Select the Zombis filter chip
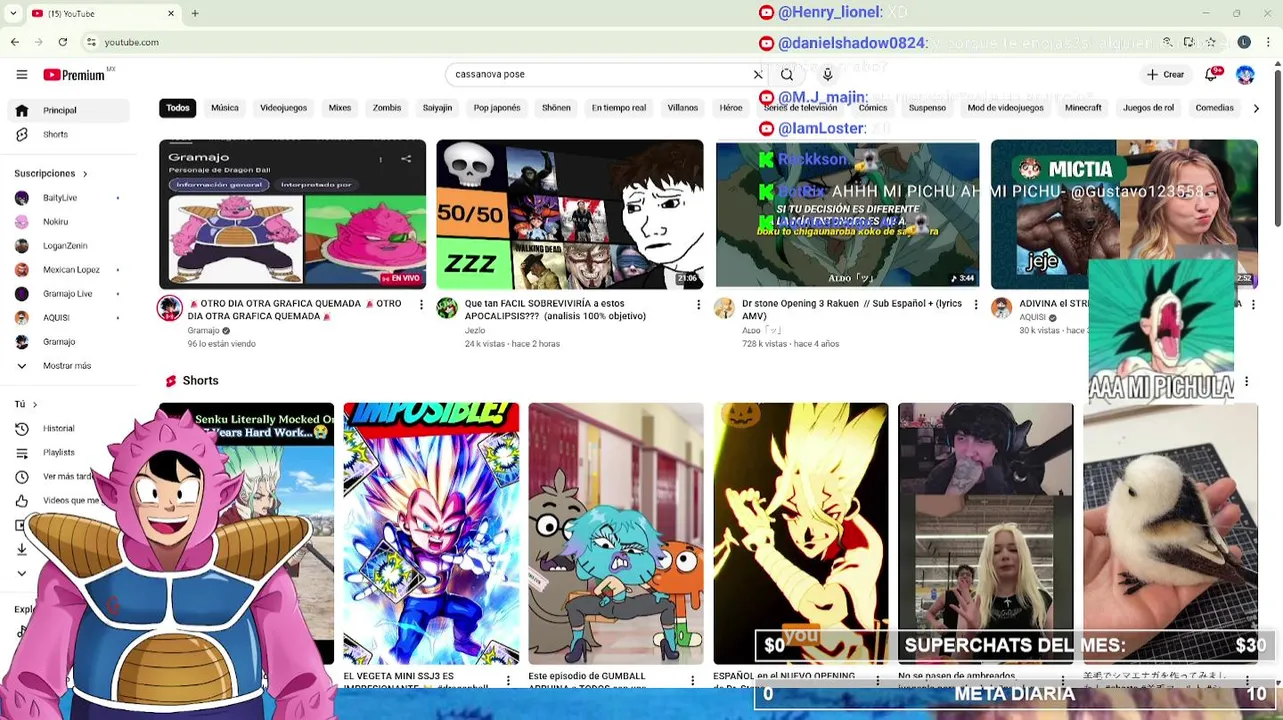 coord(386,107)
